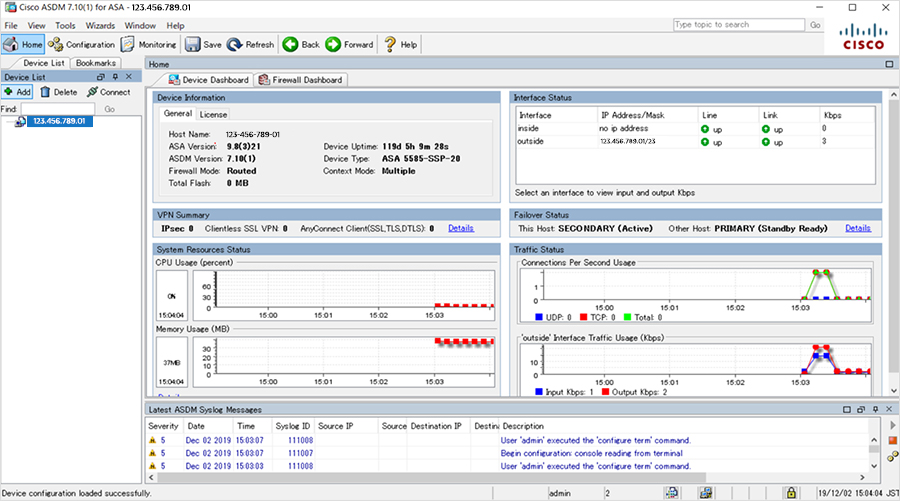Float the Device List panel
The width and height of the screenshot is (900, 501).
[101, 76]
